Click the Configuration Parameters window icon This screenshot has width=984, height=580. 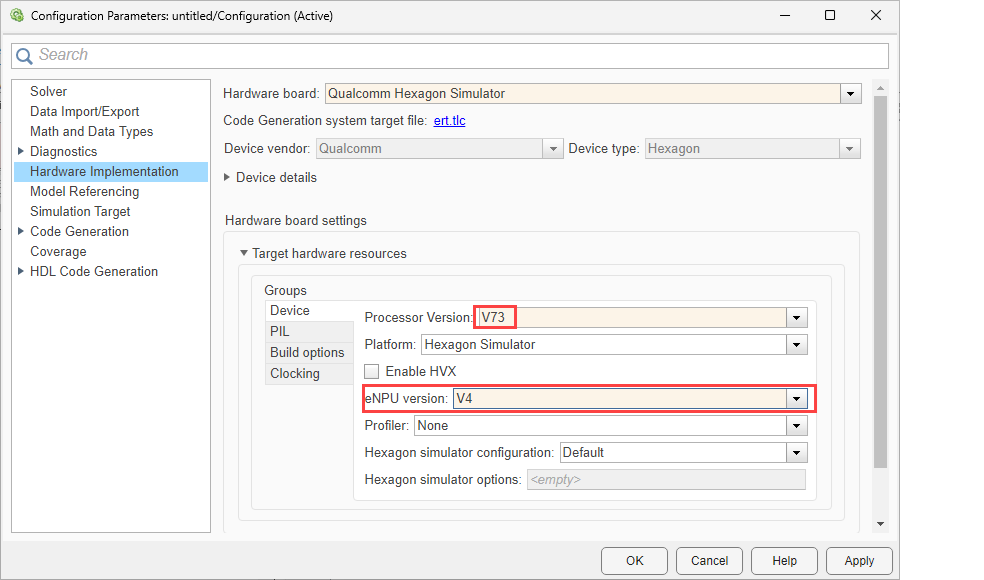pos(16,16)
